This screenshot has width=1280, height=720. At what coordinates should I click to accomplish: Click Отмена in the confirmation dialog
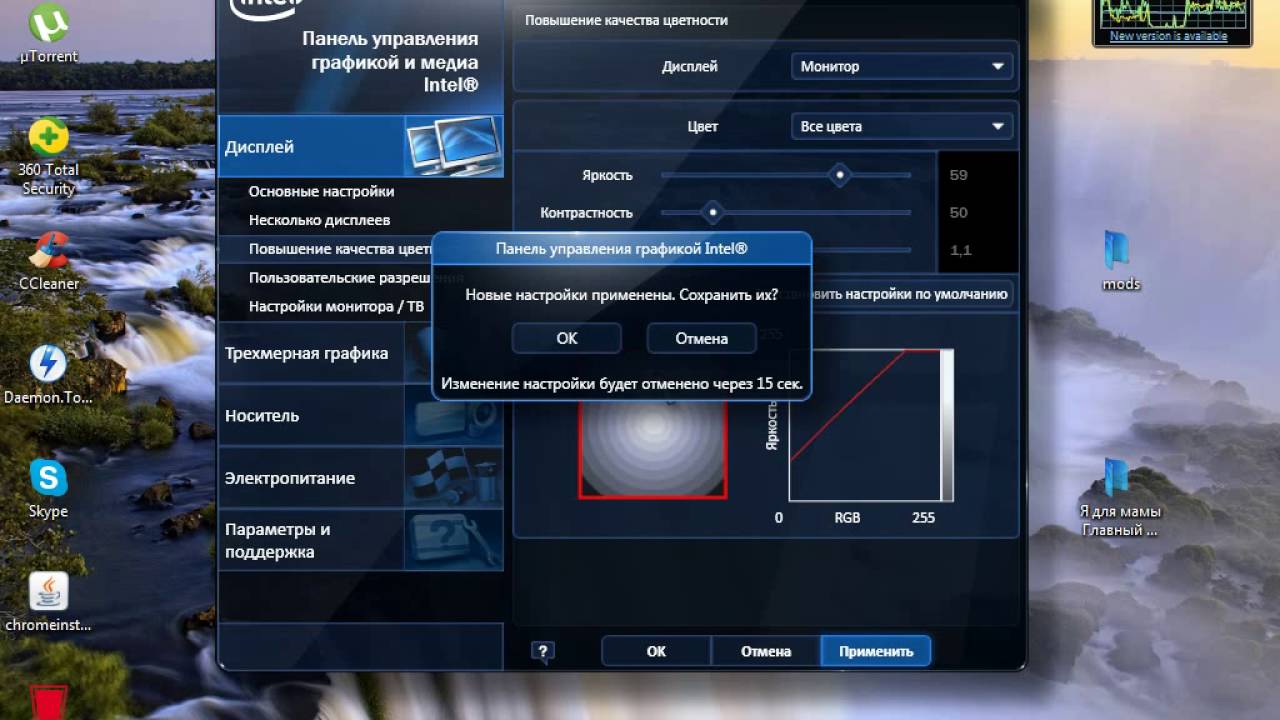701,339
